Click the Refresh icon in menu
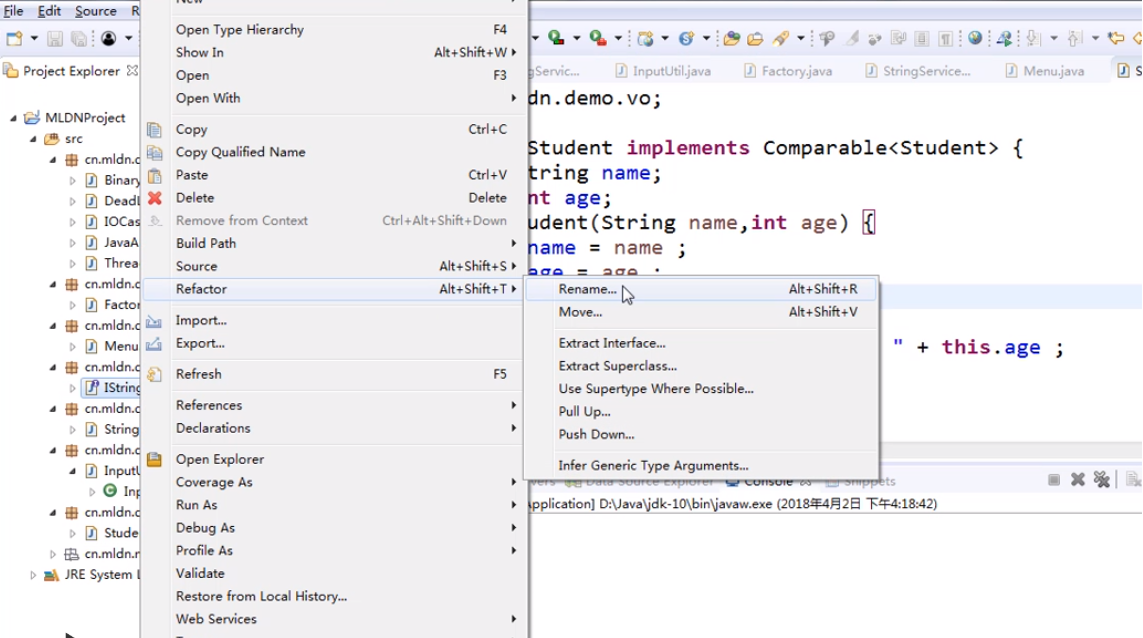1143x638 pixels. [x=154, y=374]
